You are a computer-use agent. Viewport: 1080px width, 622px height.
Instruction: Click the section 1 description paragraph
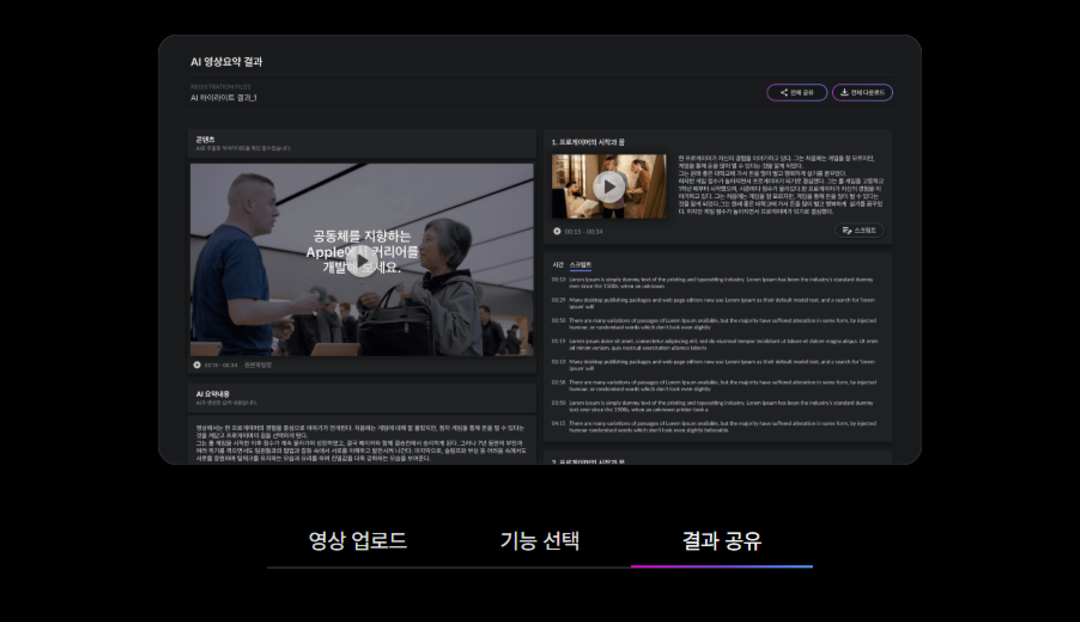pos(780,185)
